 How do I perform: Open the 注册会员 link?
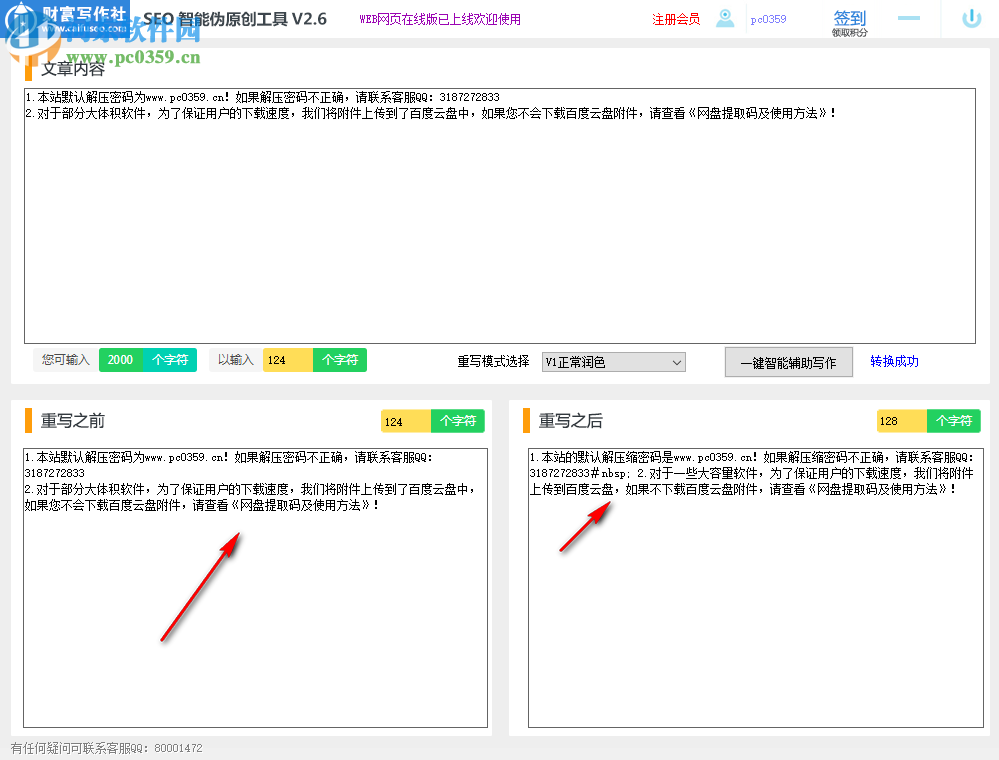tap(675, 19)
